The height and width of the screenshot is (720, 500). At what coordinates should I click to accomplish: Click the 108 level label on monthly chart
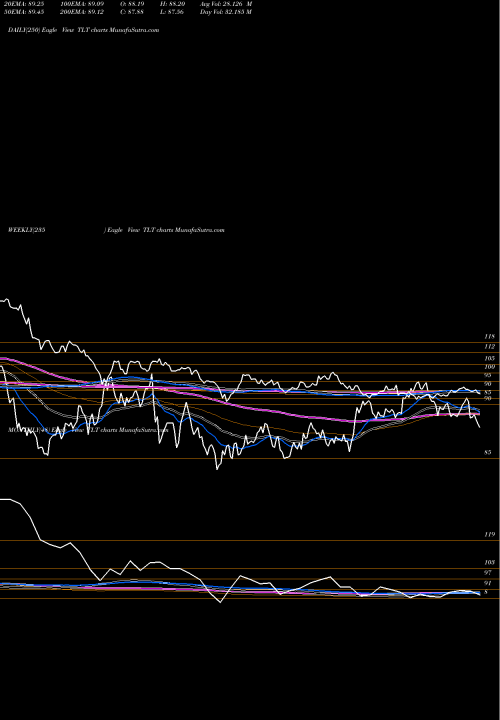click(x=490, y=562)
